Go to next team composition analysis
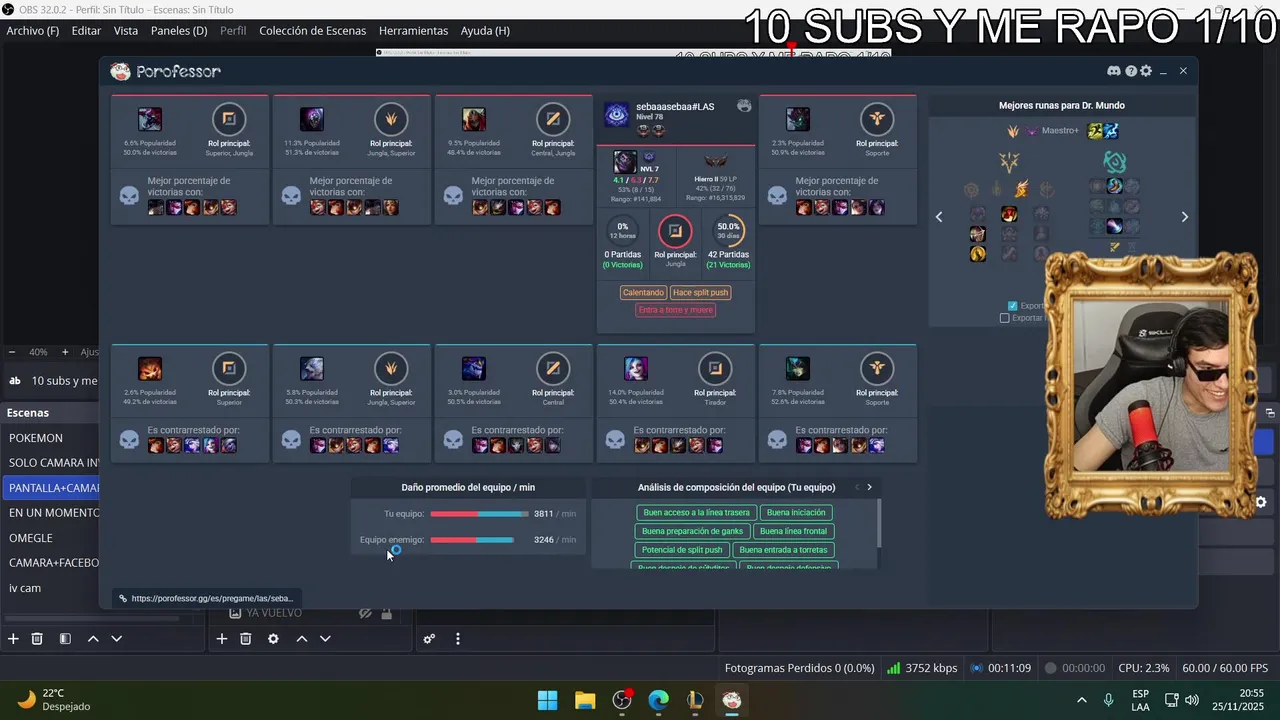Screen dimensions: 1280x720 point(869,487)
